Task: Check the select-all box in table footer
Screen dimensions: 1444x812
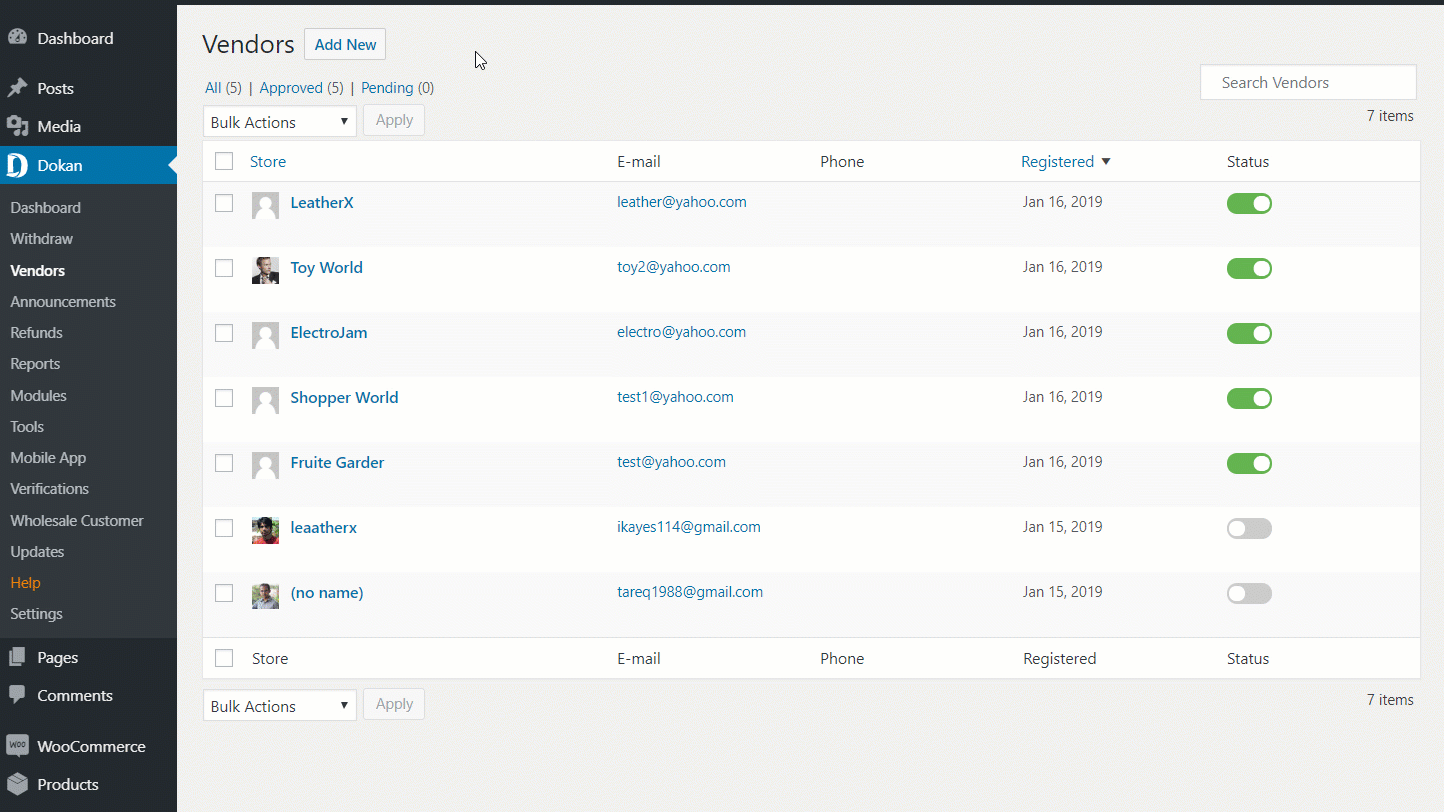Action: (x=224, y=658)
